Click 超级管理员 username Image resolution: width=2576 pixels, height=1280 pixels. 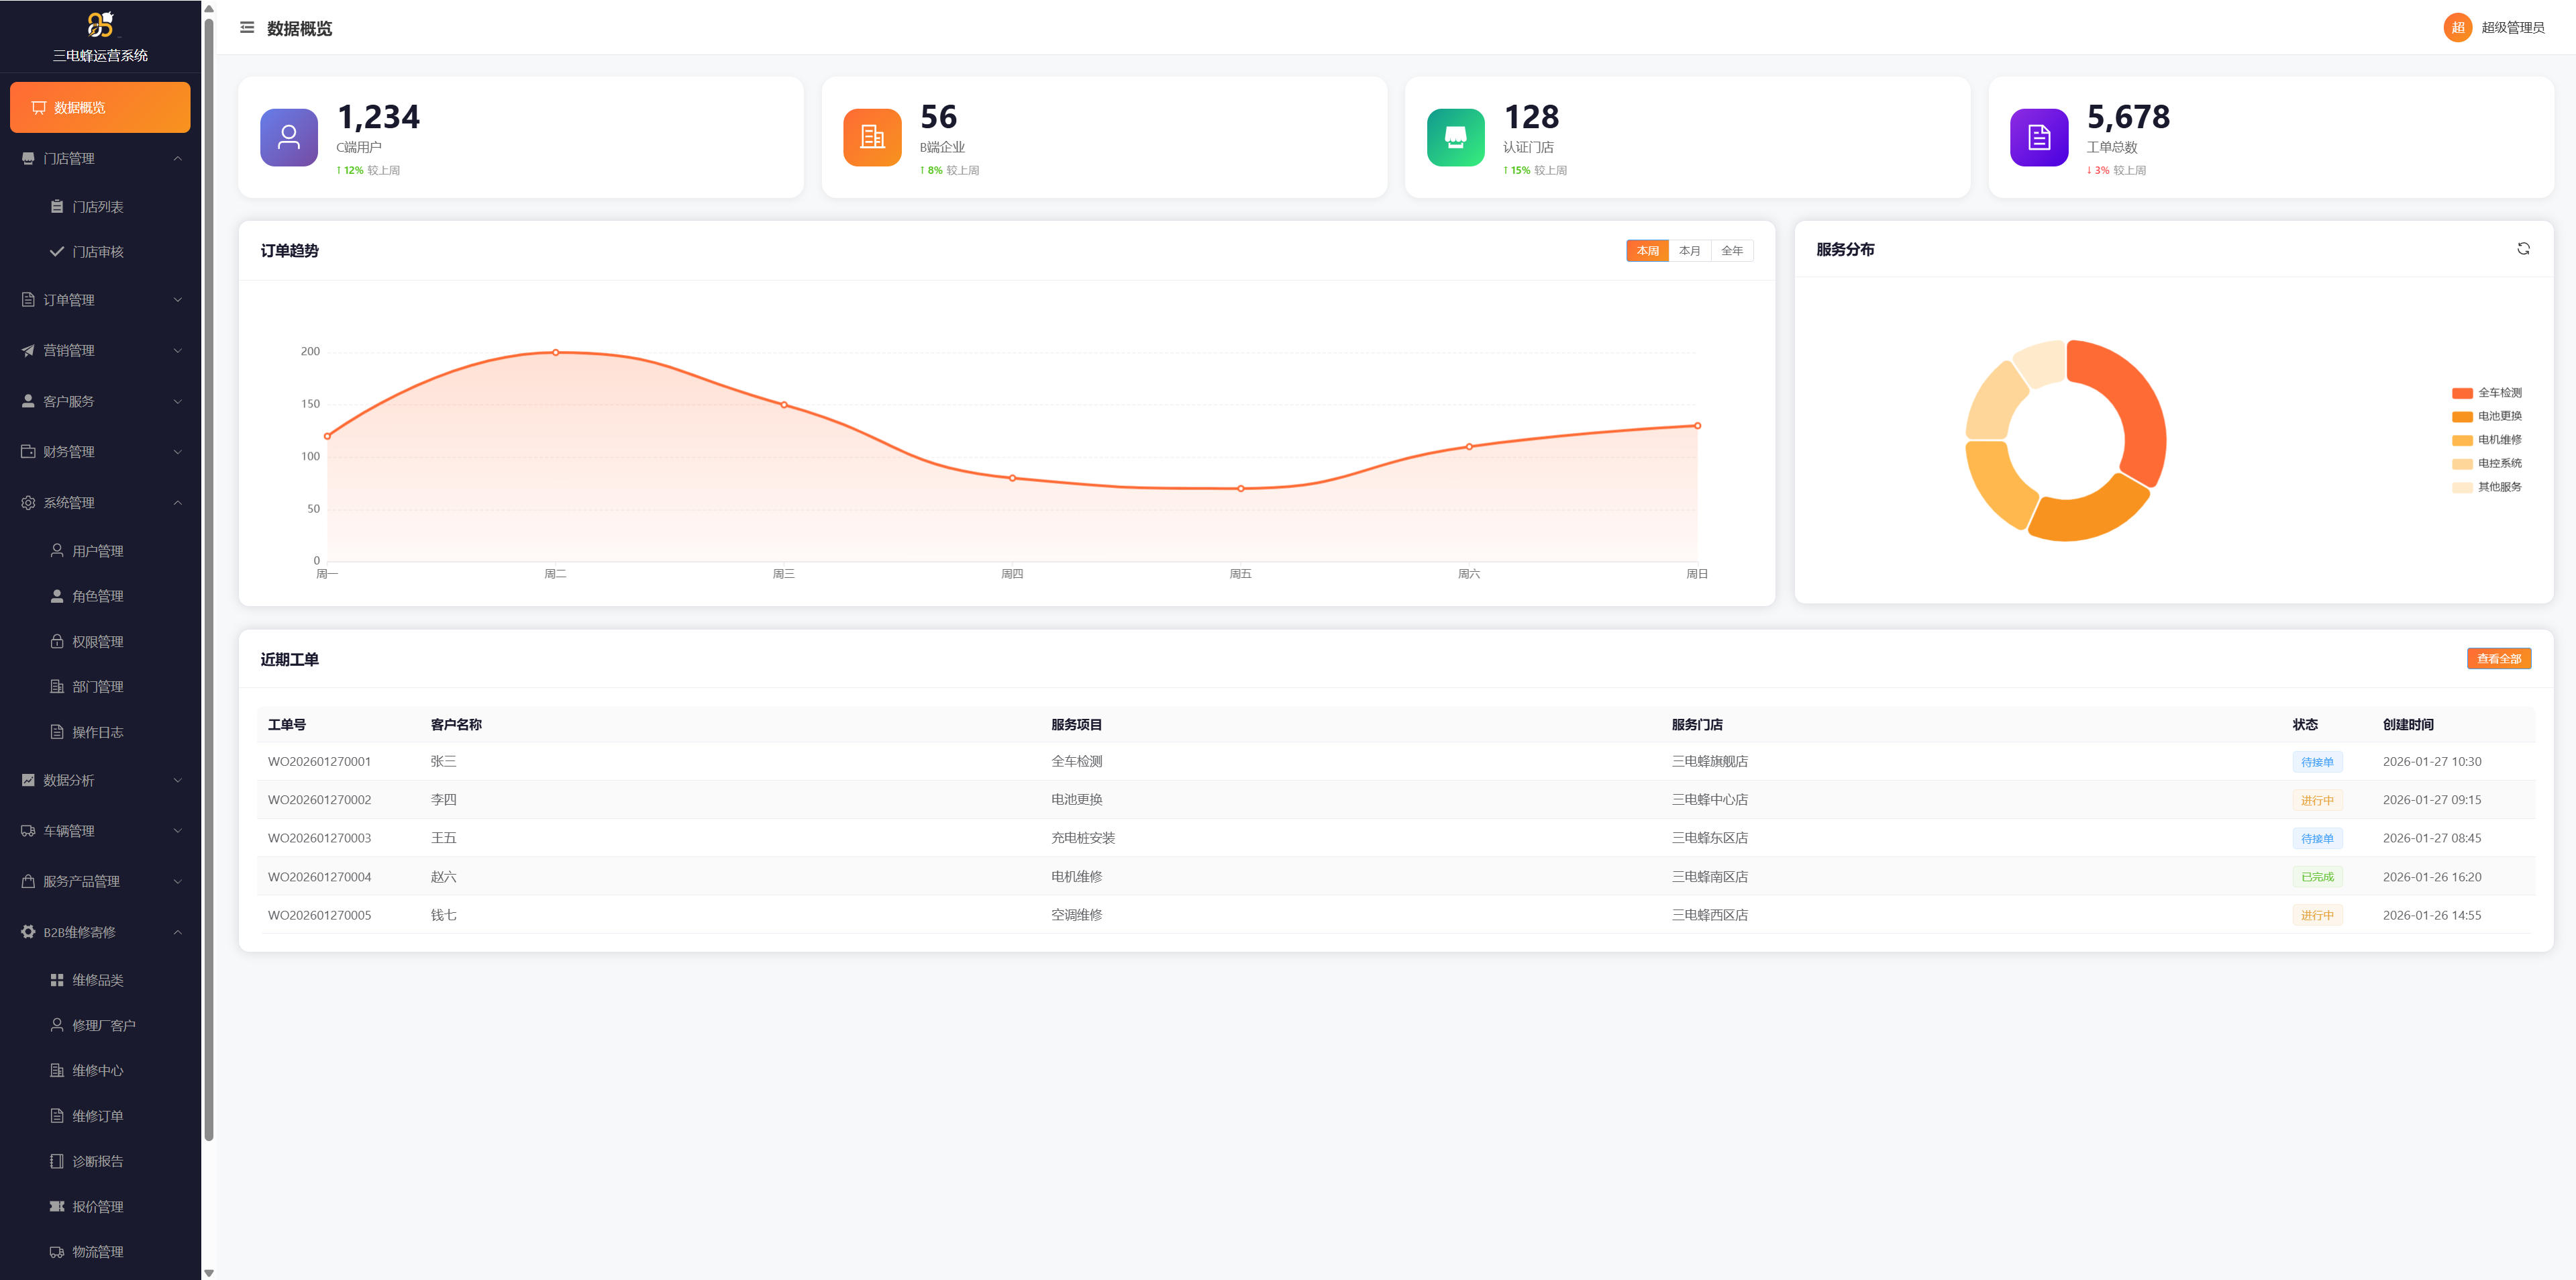tap(2512, 28)
